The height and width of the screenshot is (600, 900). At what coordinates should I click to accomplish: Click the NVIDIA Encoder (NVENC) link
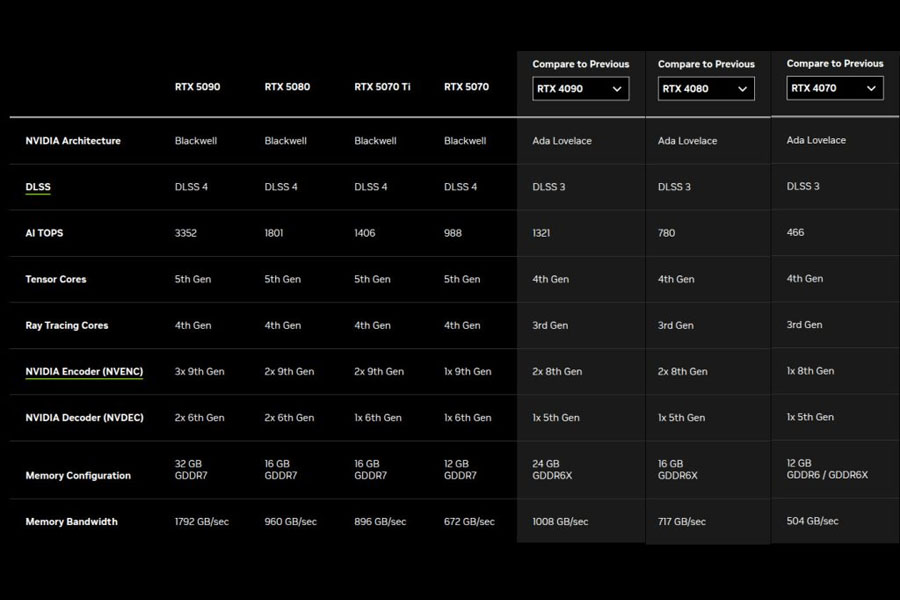point(84,371)
